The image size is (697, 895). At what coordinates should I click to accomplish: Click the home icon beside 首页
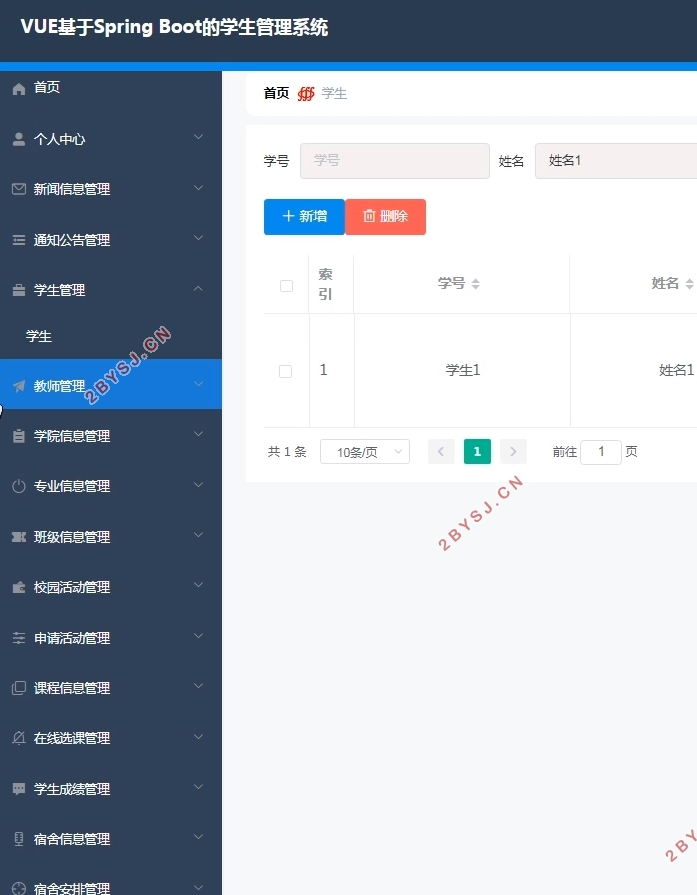[19, 88]
